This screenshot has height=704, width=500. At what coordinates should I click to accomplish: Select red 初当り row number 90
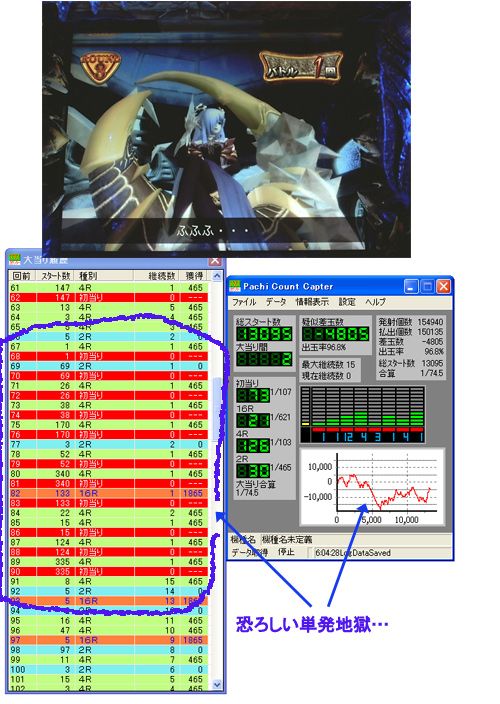click(x=109, y=572)
